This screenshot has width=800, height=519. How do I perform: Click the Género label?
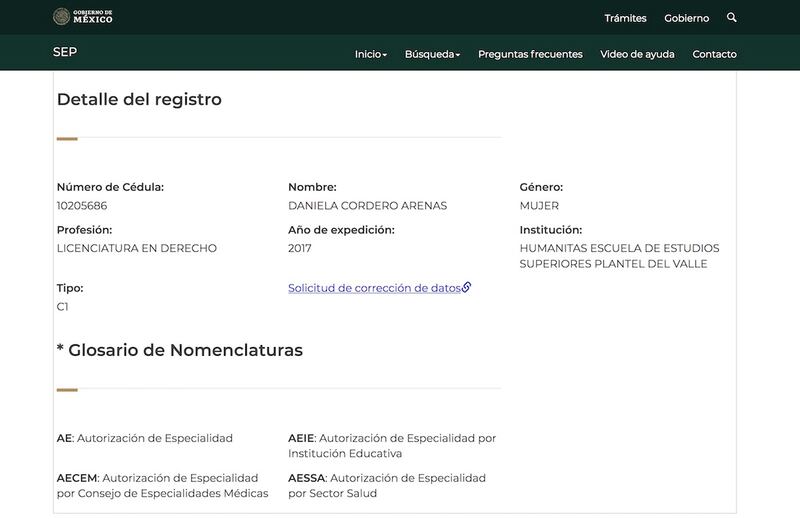(541, 187)
